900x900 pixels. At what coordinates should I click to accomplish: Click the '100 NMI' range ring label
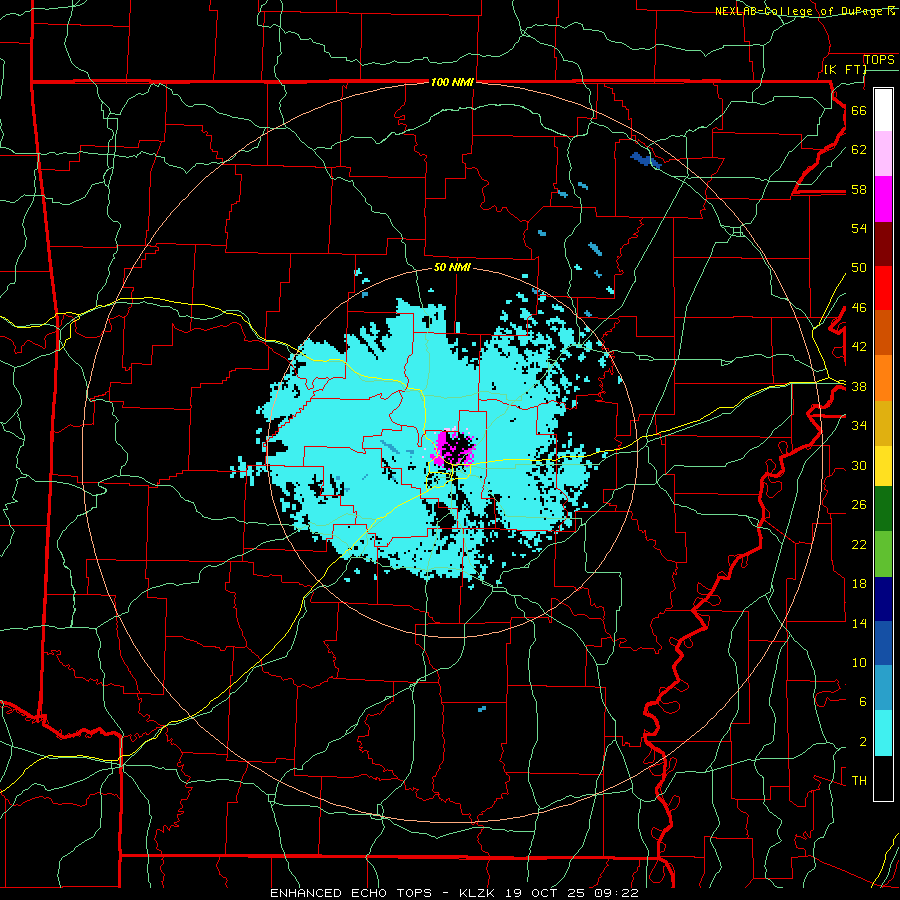pyautogui.click(x=452, y=82)
